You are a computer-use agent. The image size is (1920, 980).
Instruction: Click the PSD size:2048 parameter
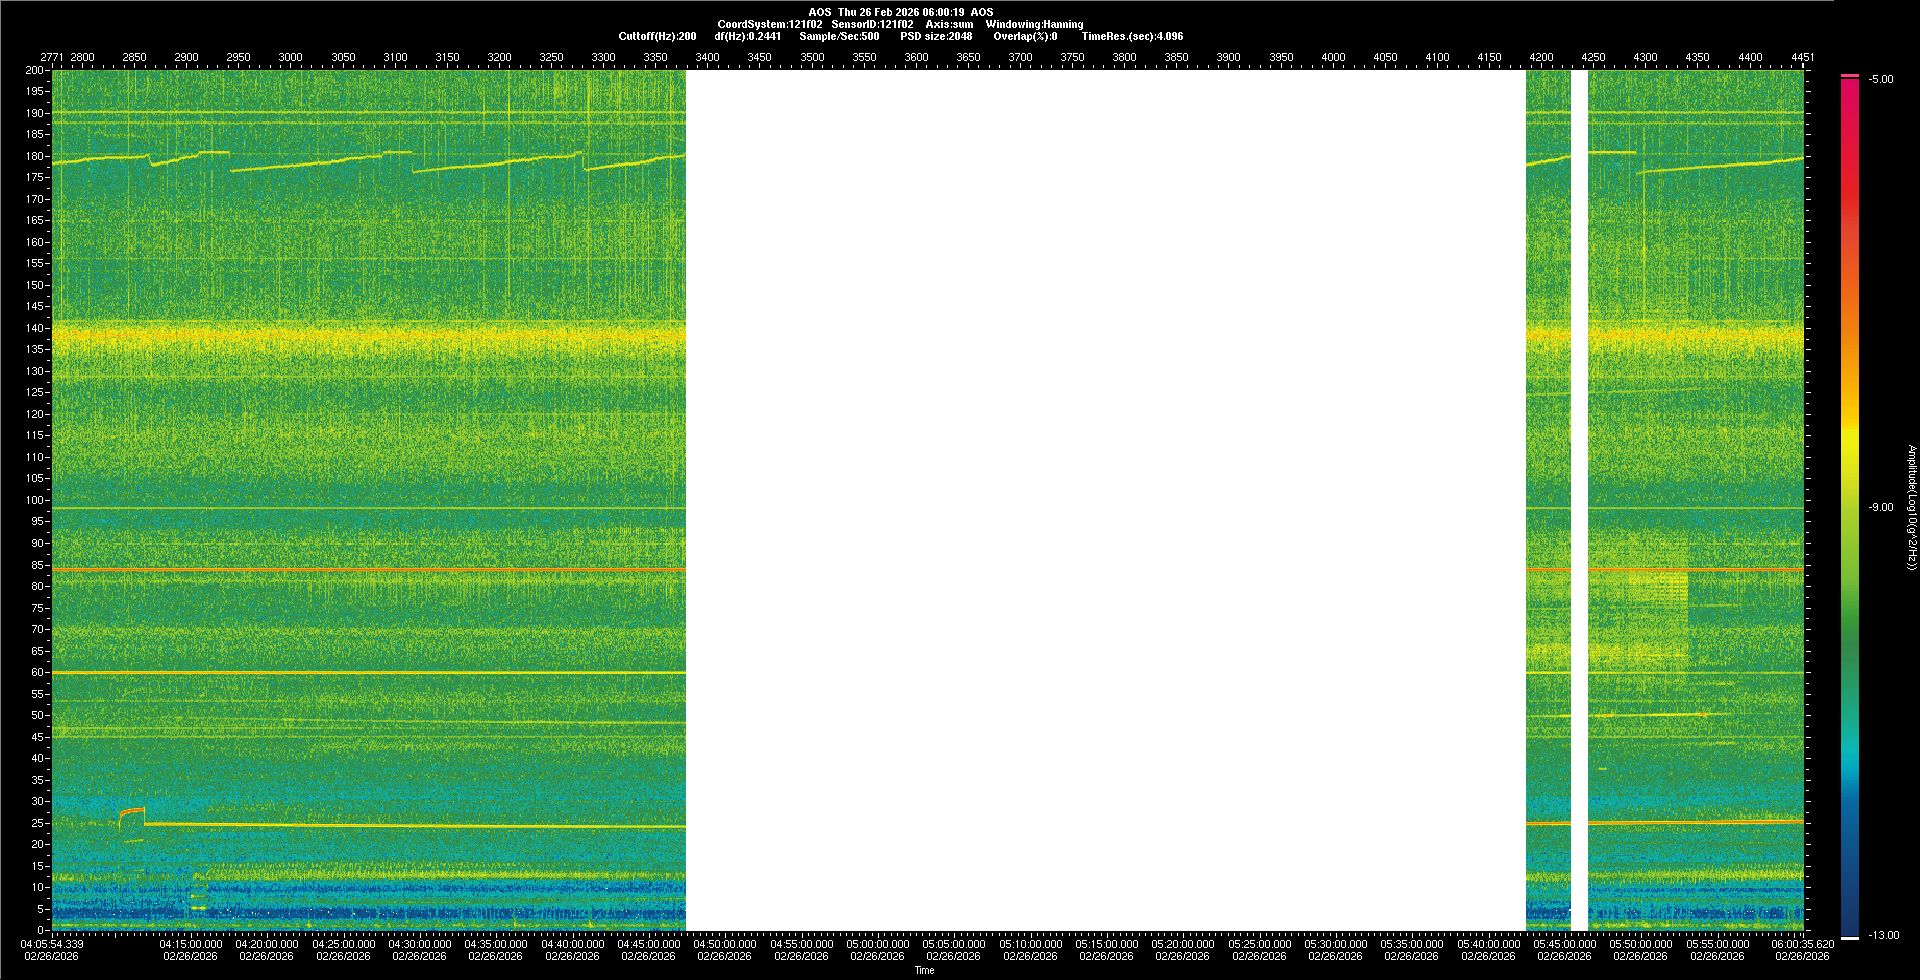click(935, 36)
